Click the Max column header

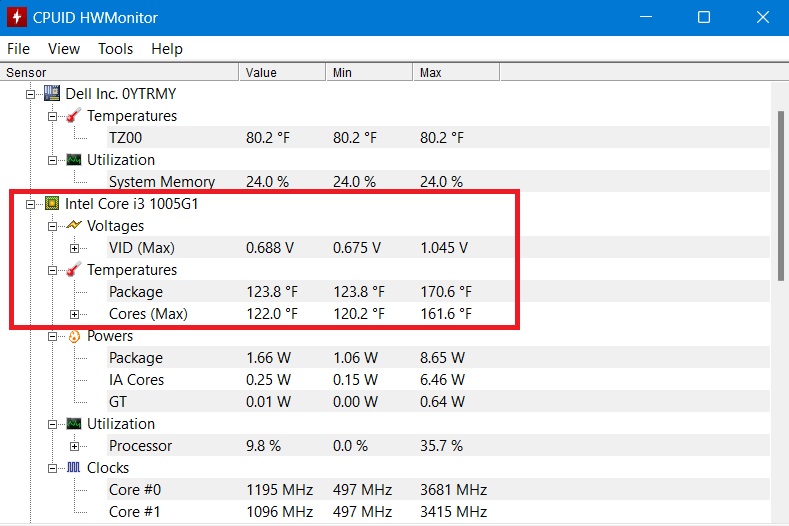click(x=456, y=72)
